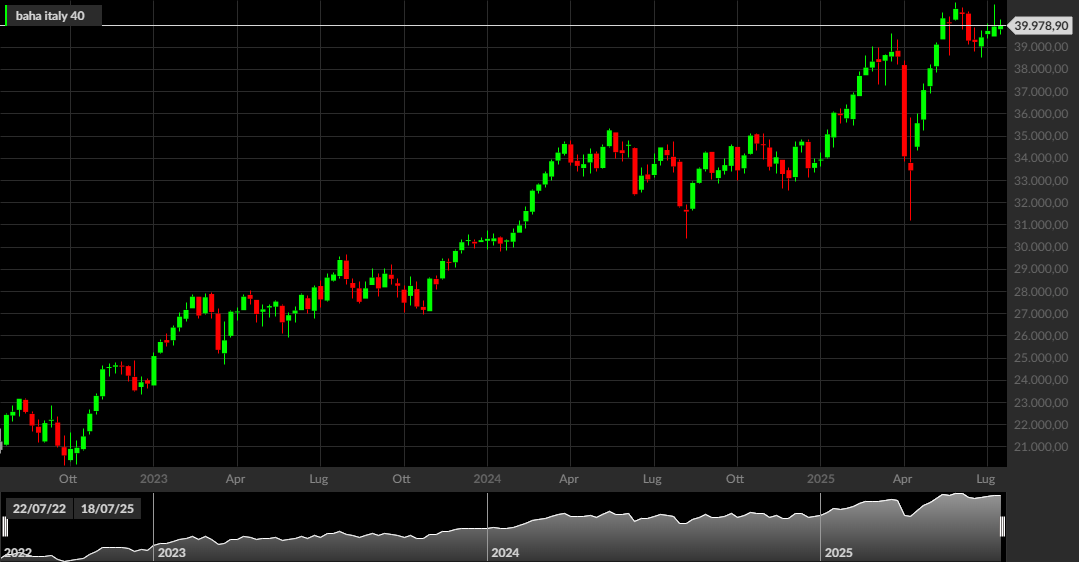This screenshot has height=562, width=1079.
Task: Select the start date field 22/07/22
Action: pyautogui.click(x=39, y=509)
